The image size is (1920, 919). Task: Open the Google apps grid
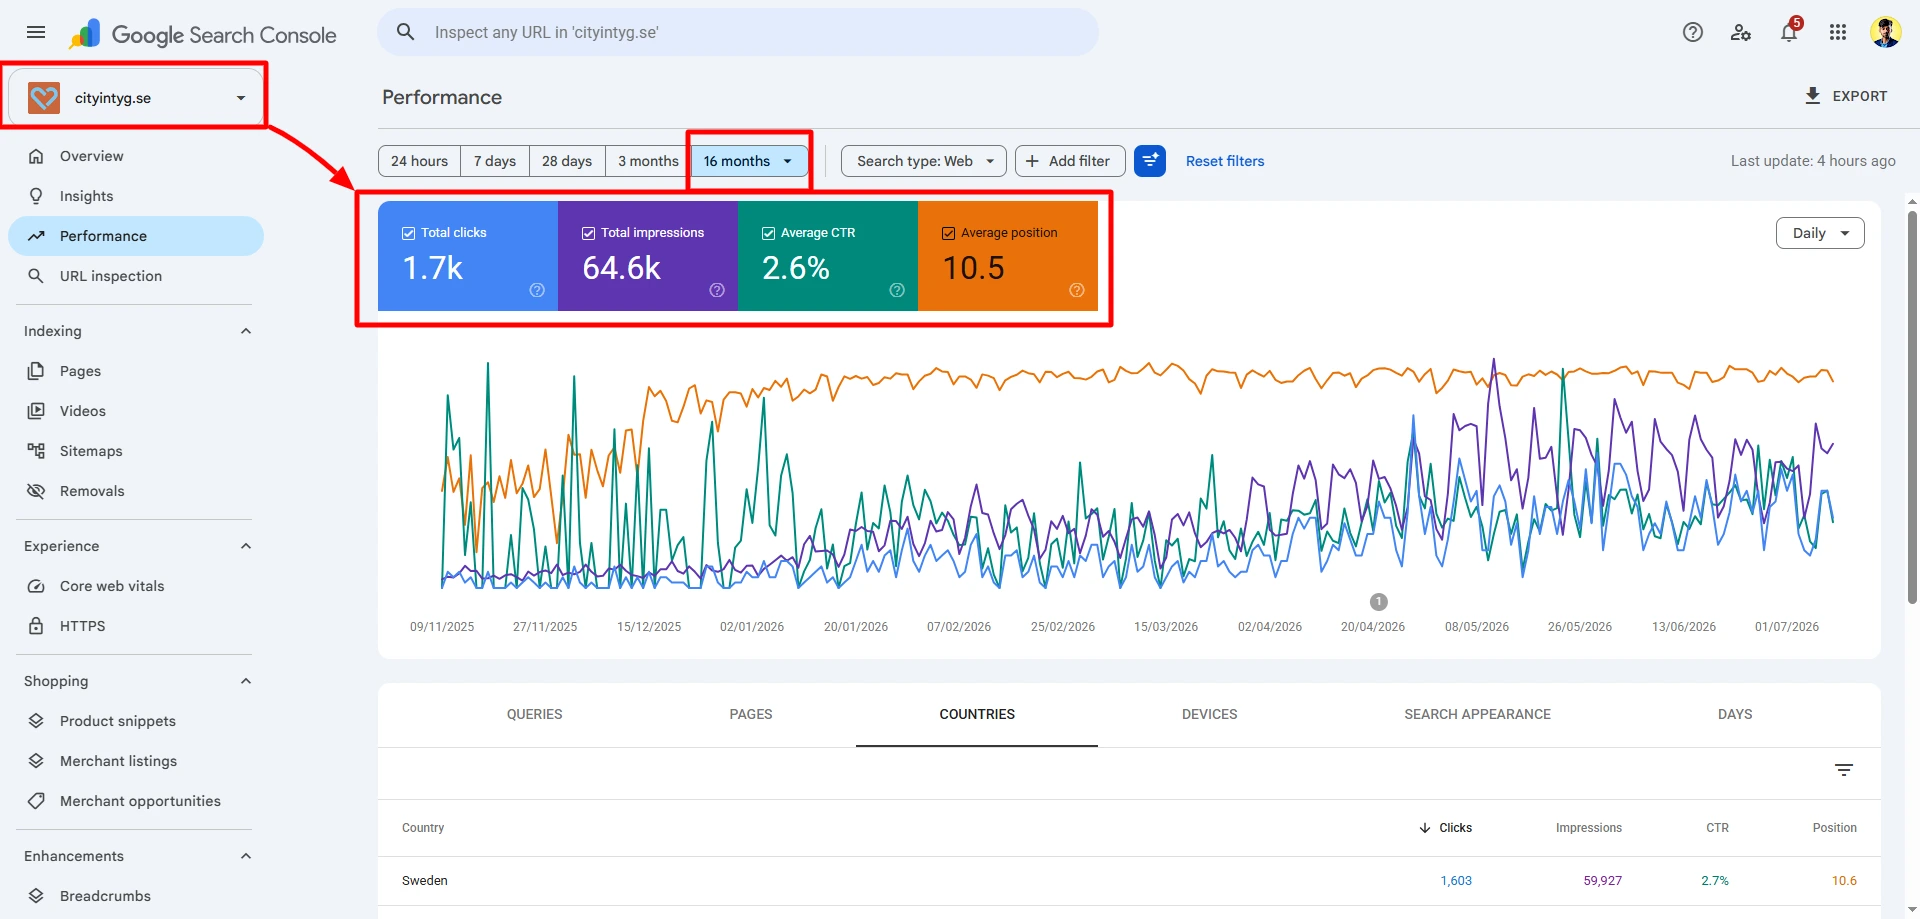[1838, 32]
